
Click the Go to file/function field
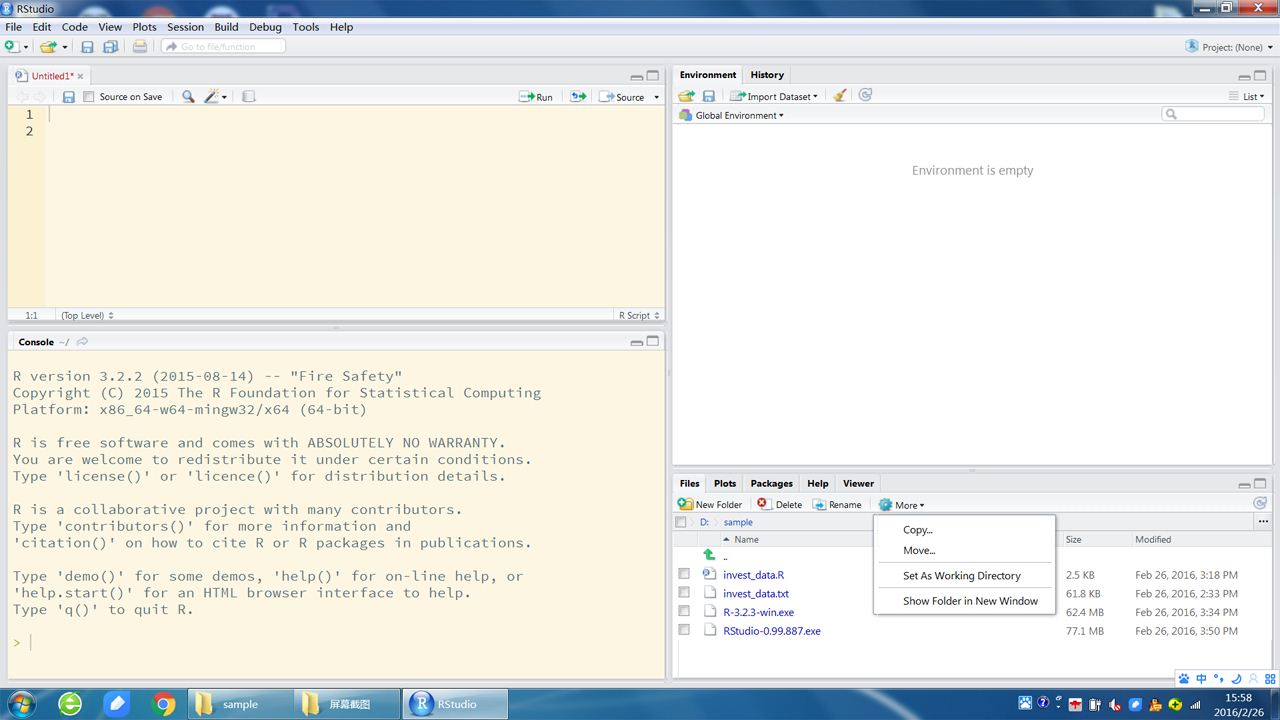click(x=223, y=47)
